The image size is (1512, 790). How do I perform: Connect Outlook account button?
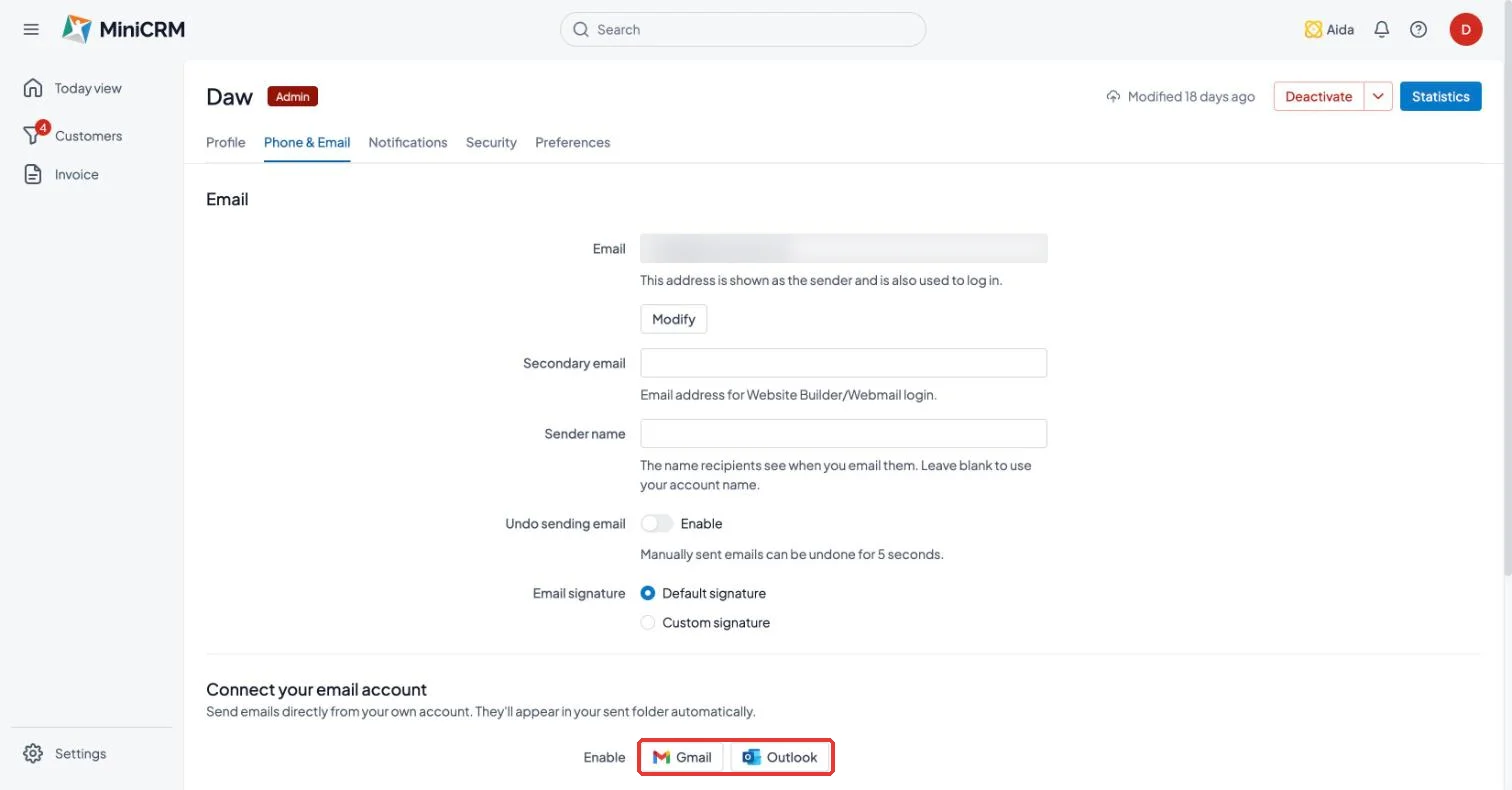(x=780, y=757)
